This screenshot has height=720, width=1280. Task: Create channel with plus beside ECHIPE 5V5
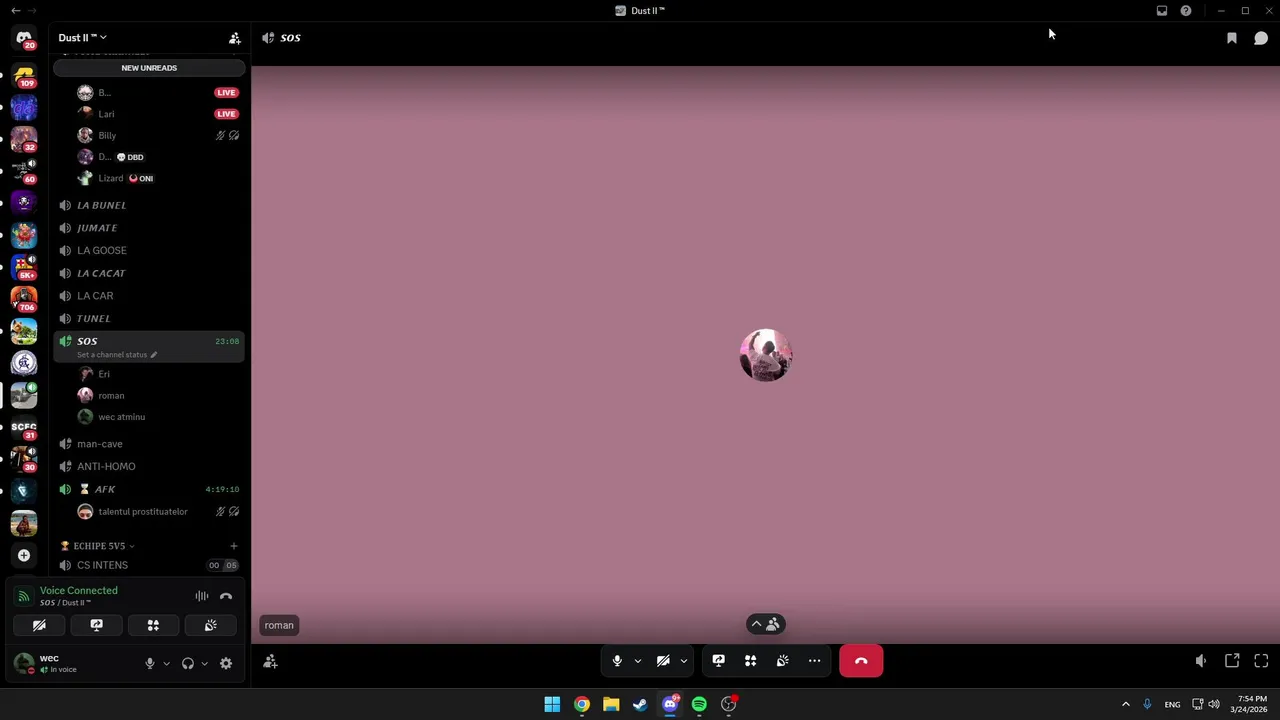[234, 546]
